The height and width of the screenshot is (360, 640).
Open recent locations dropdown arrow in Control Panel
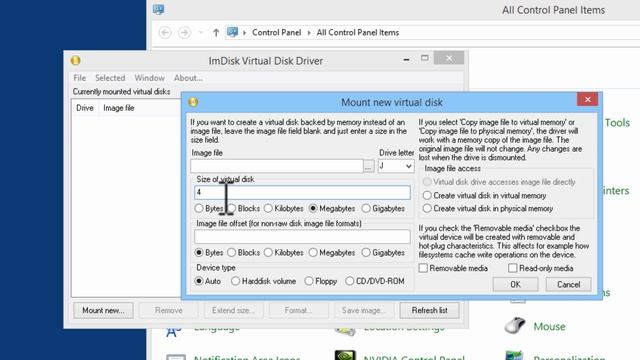(x=200, y=32)
